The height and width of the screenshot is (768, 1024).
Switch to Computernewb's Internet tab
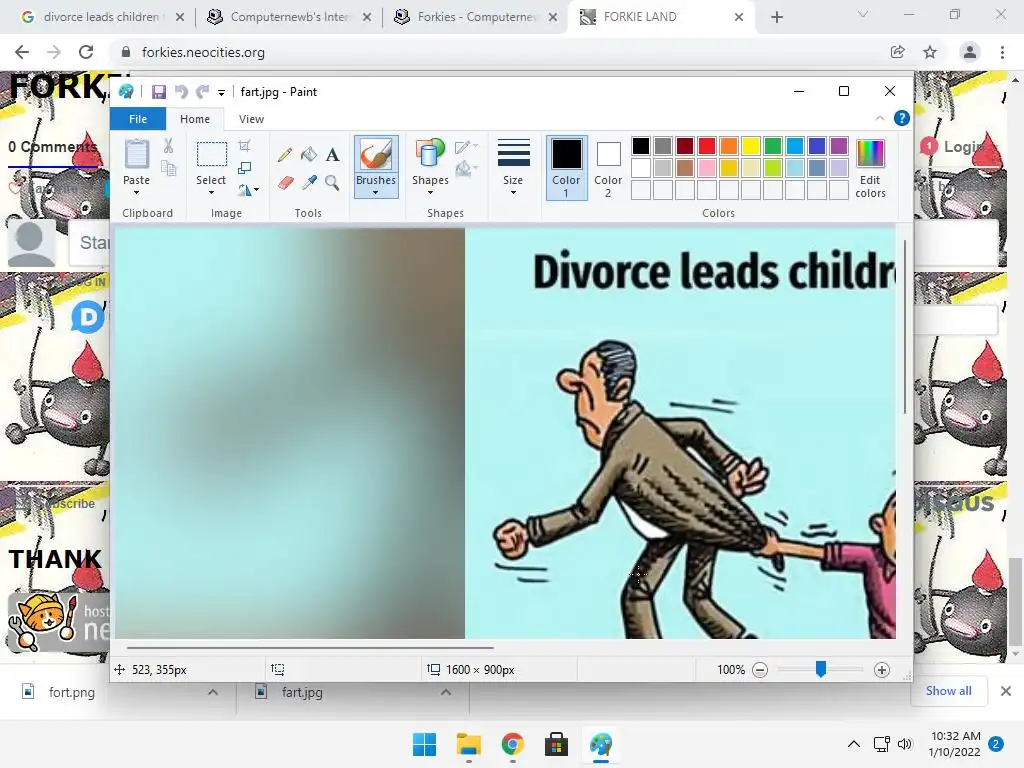pos(287,17)
